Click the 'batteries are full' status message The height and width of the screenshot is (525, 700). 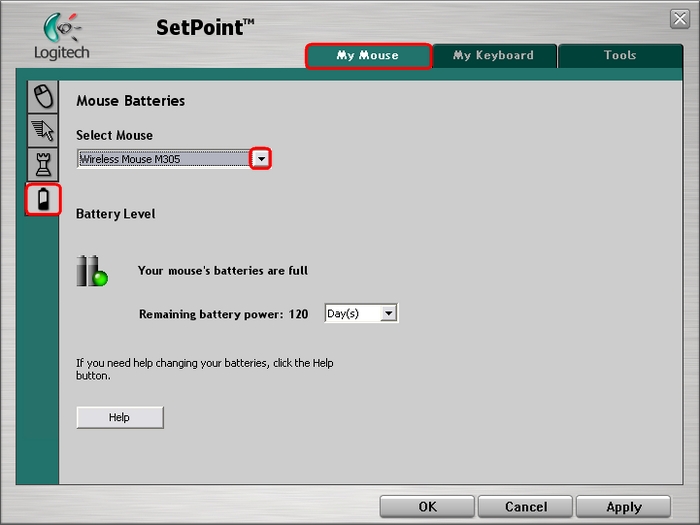click(223, 271)
